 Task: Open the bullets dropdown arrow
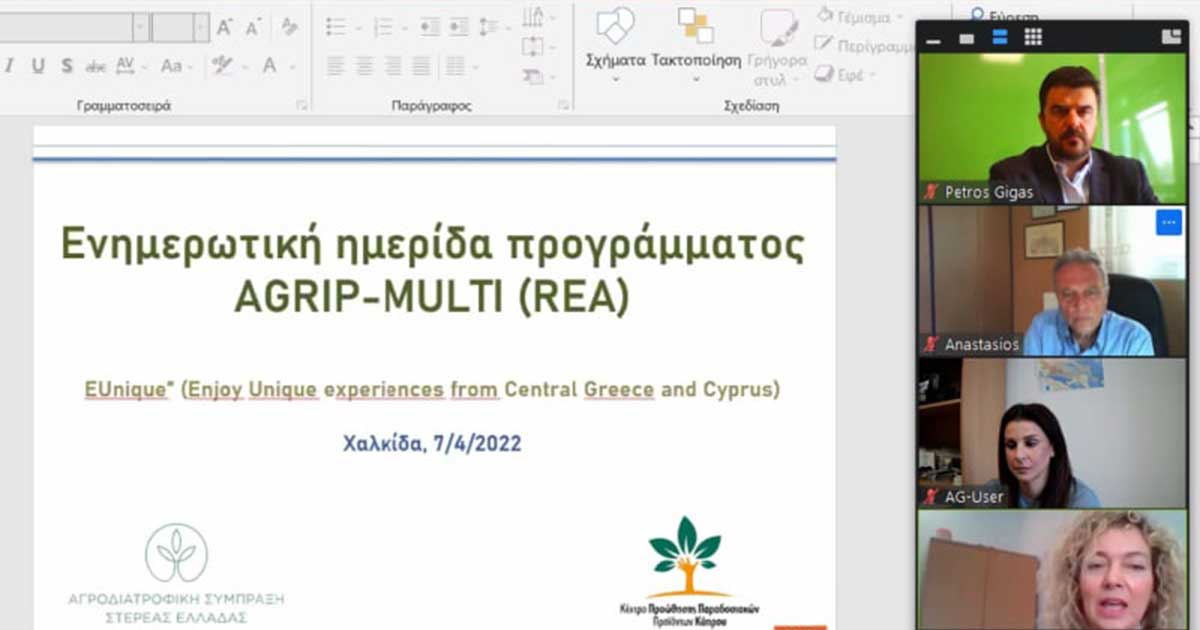tap(357, 28)
